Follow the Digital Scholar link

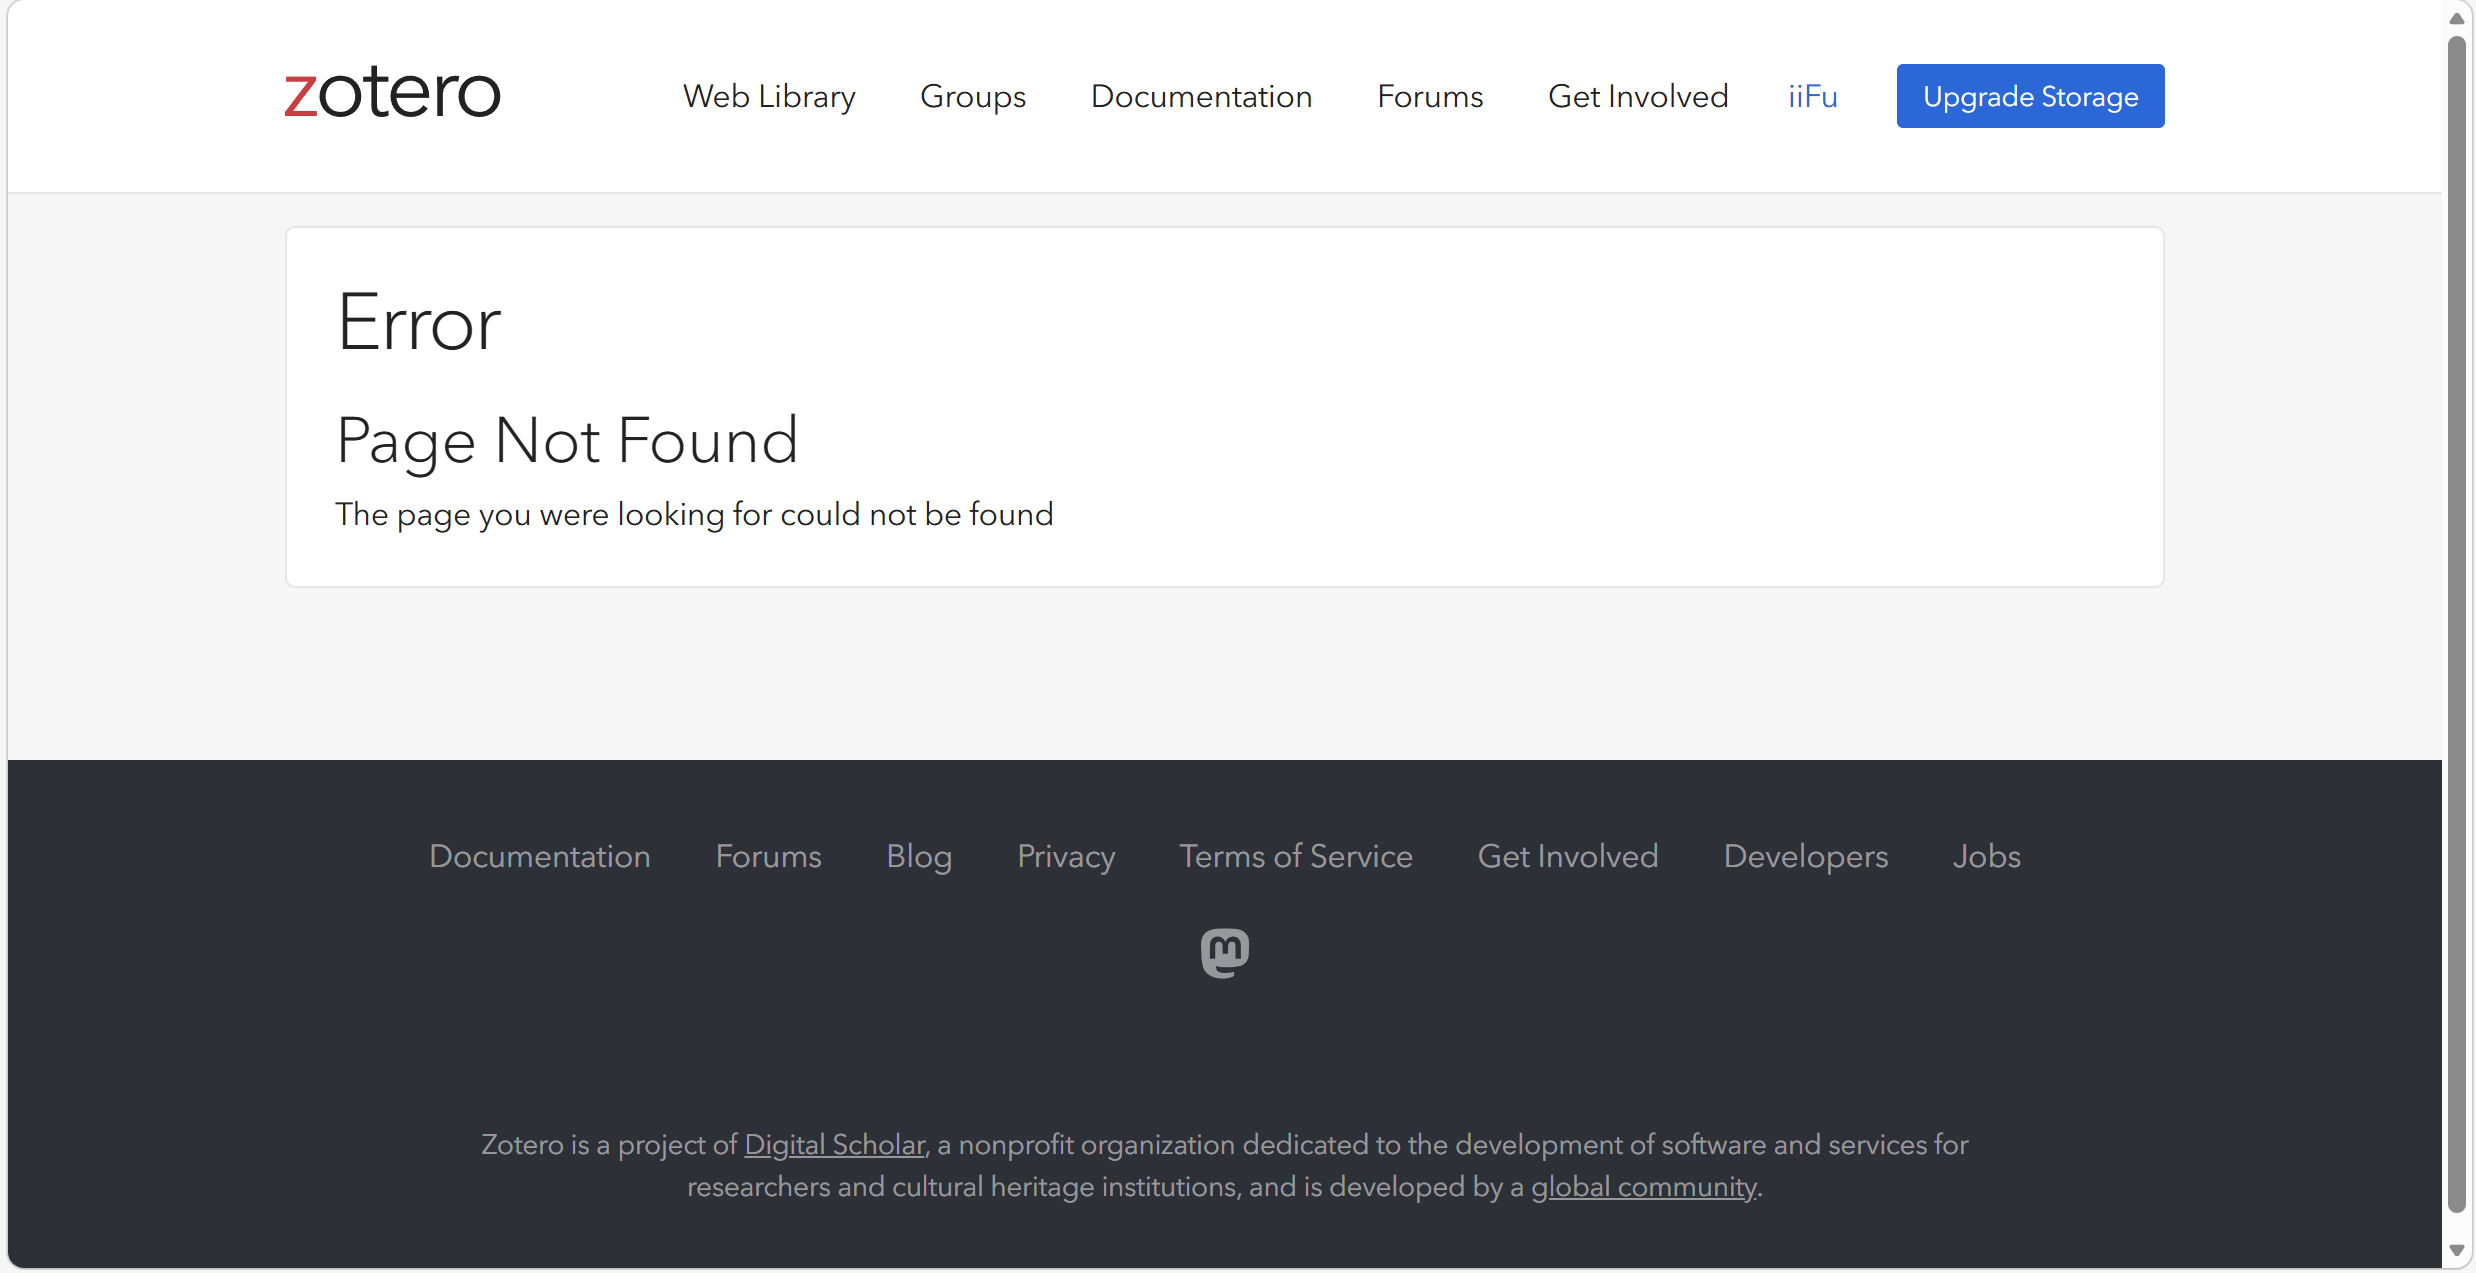834,1144
